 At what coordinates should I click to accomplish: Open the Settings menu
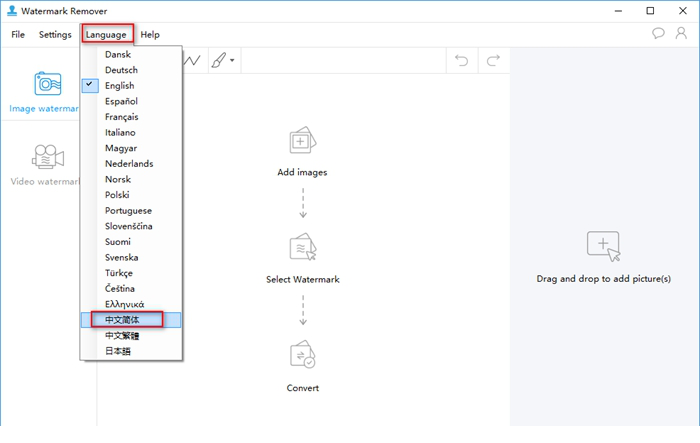tap(55, 35)
